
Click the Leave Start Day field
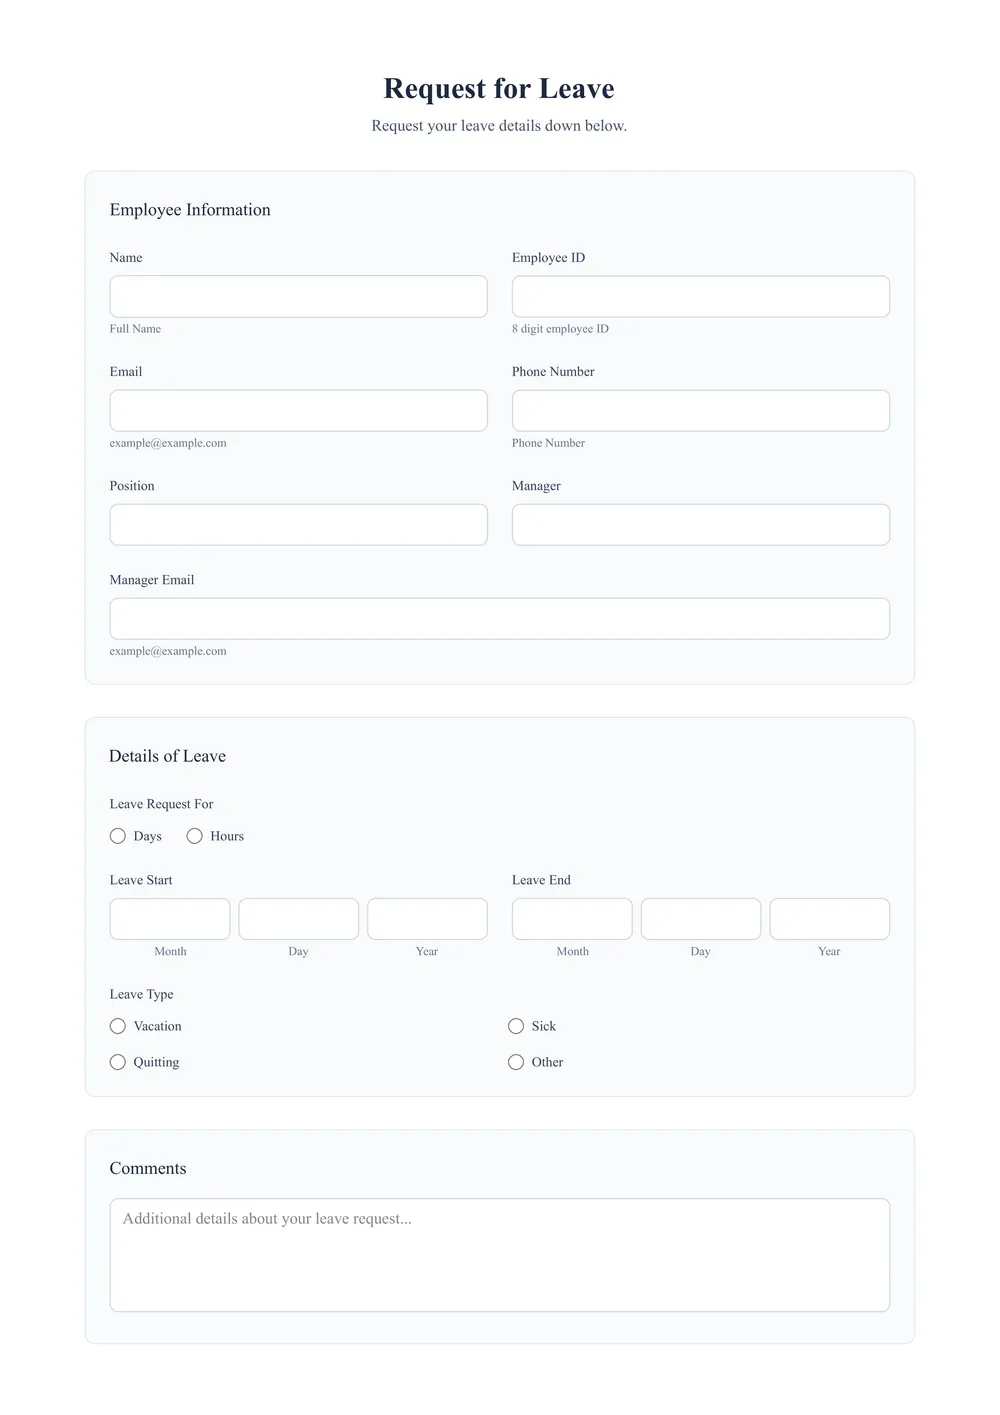(x=298, y=918)
